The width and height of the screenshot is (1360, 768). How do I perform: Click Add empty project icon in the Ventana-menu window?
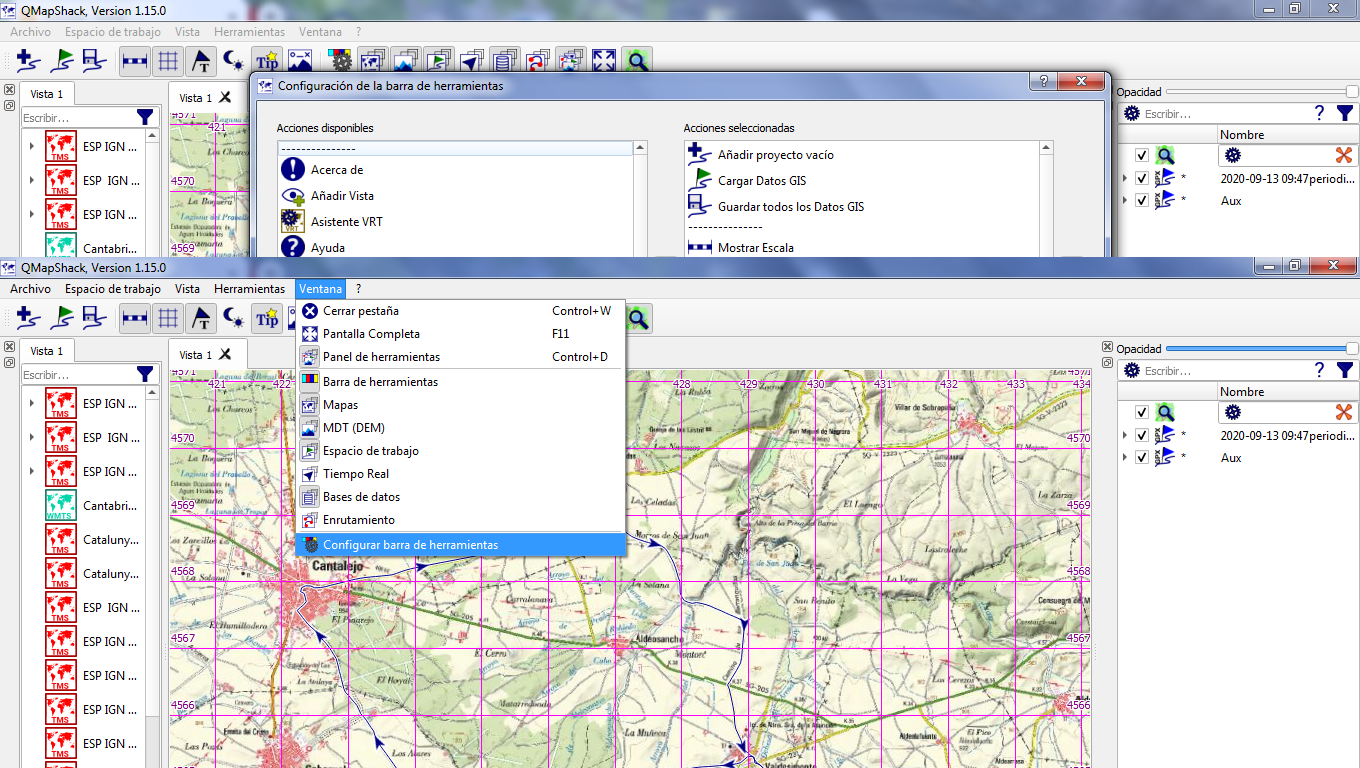[29, 318]
